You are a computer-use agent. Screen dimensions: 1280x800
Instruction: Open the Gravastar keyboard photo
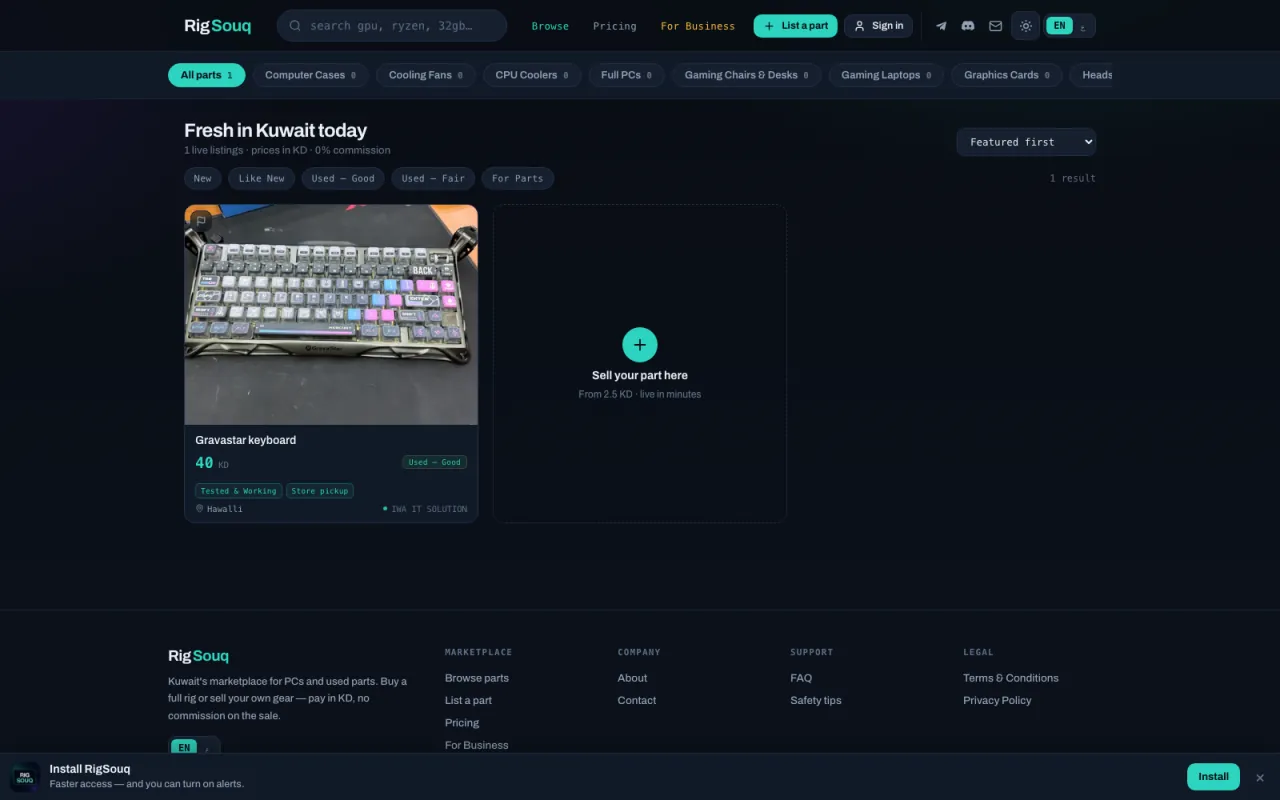331,315
